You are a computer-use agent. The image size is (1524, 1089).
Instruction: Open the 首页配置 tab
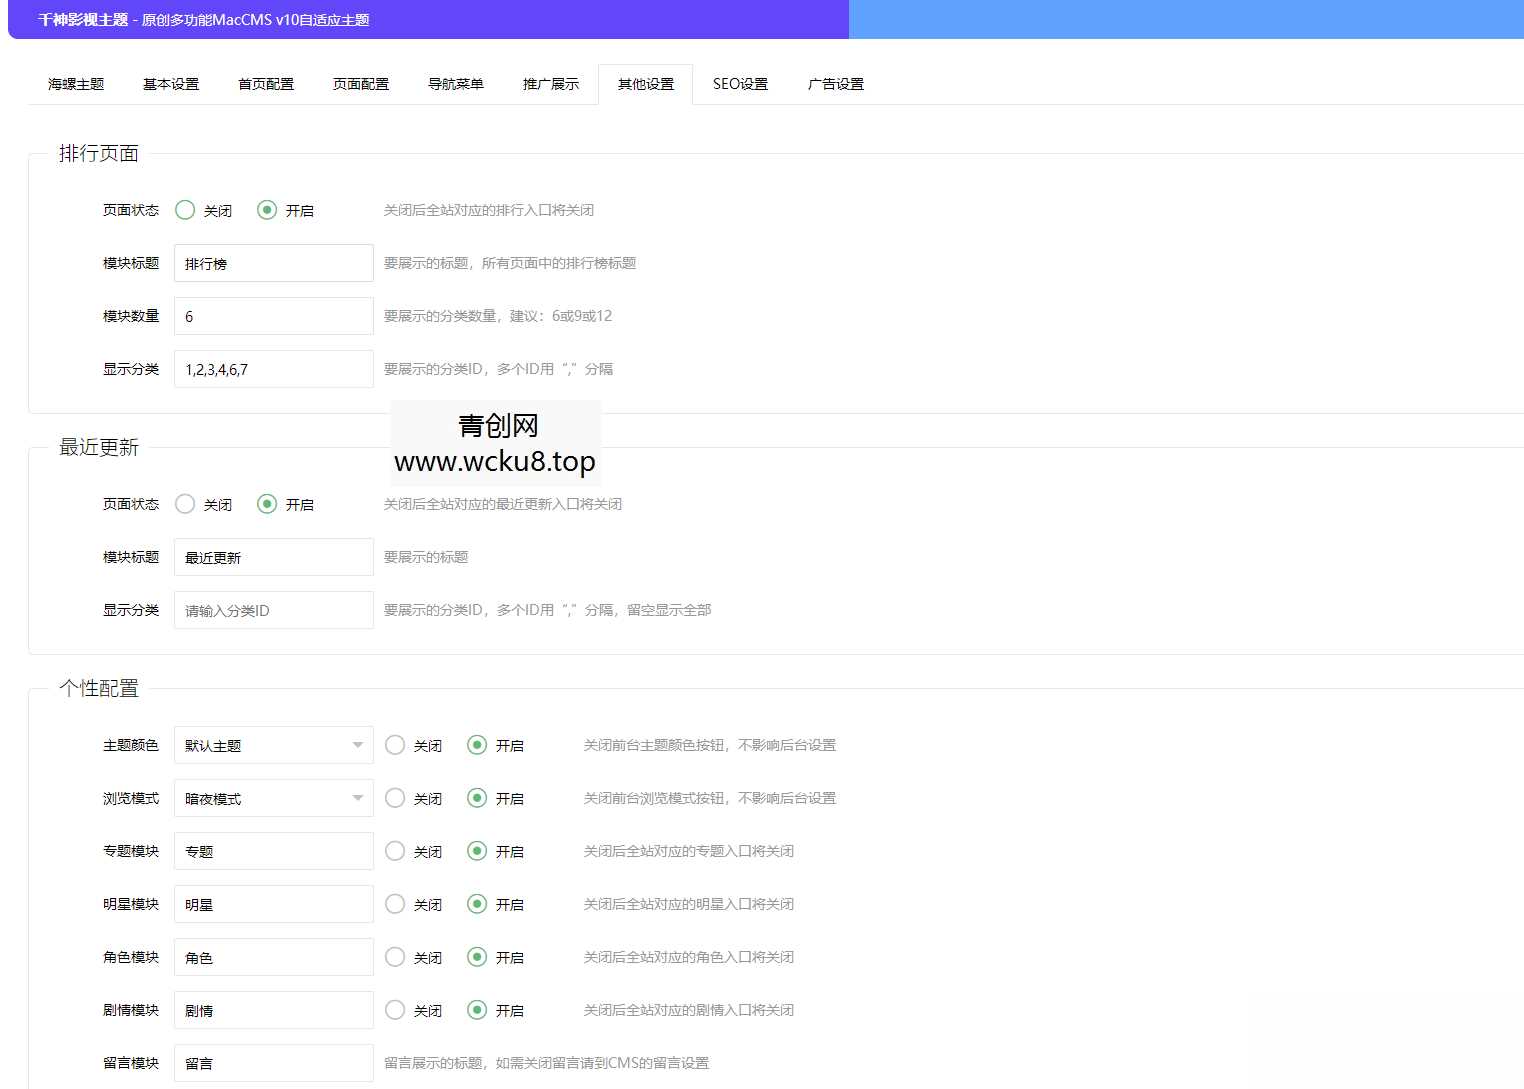click(265, 84)
